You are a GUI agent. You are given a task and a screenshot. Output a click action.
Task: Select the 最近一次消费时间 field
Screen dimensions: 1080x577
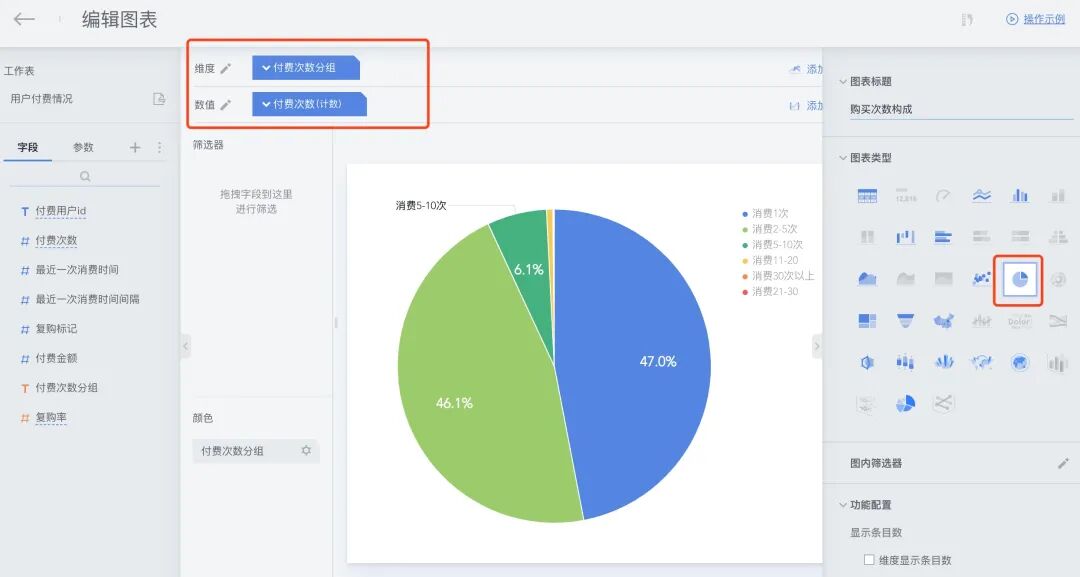tap(76, 270)
